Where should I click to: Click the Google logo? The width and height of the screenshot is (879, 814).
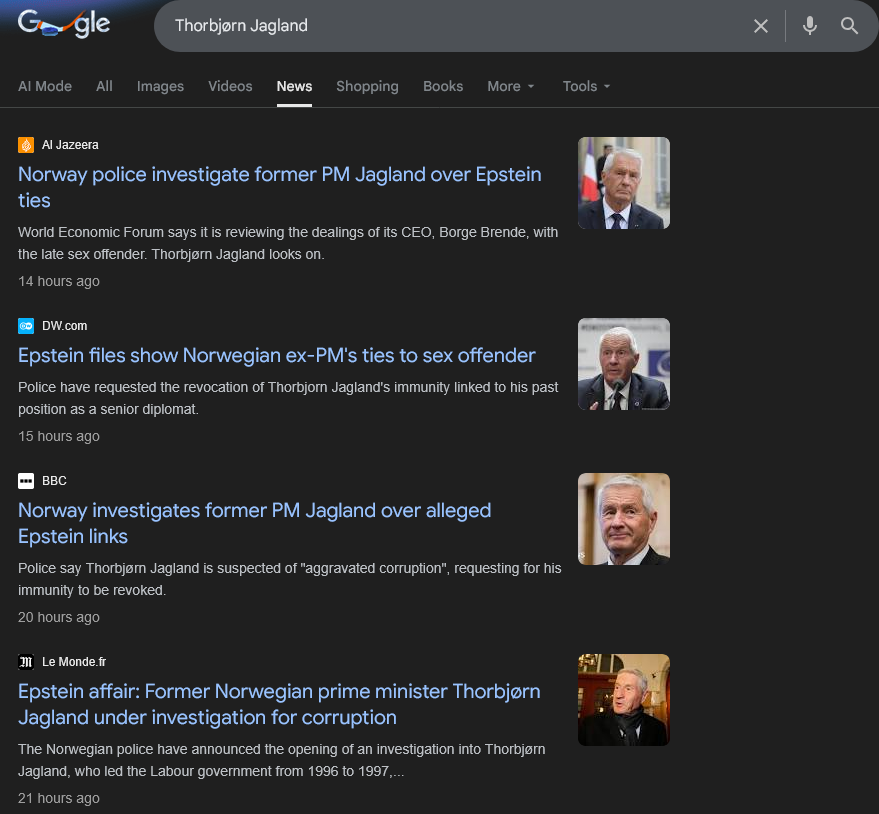64,25
